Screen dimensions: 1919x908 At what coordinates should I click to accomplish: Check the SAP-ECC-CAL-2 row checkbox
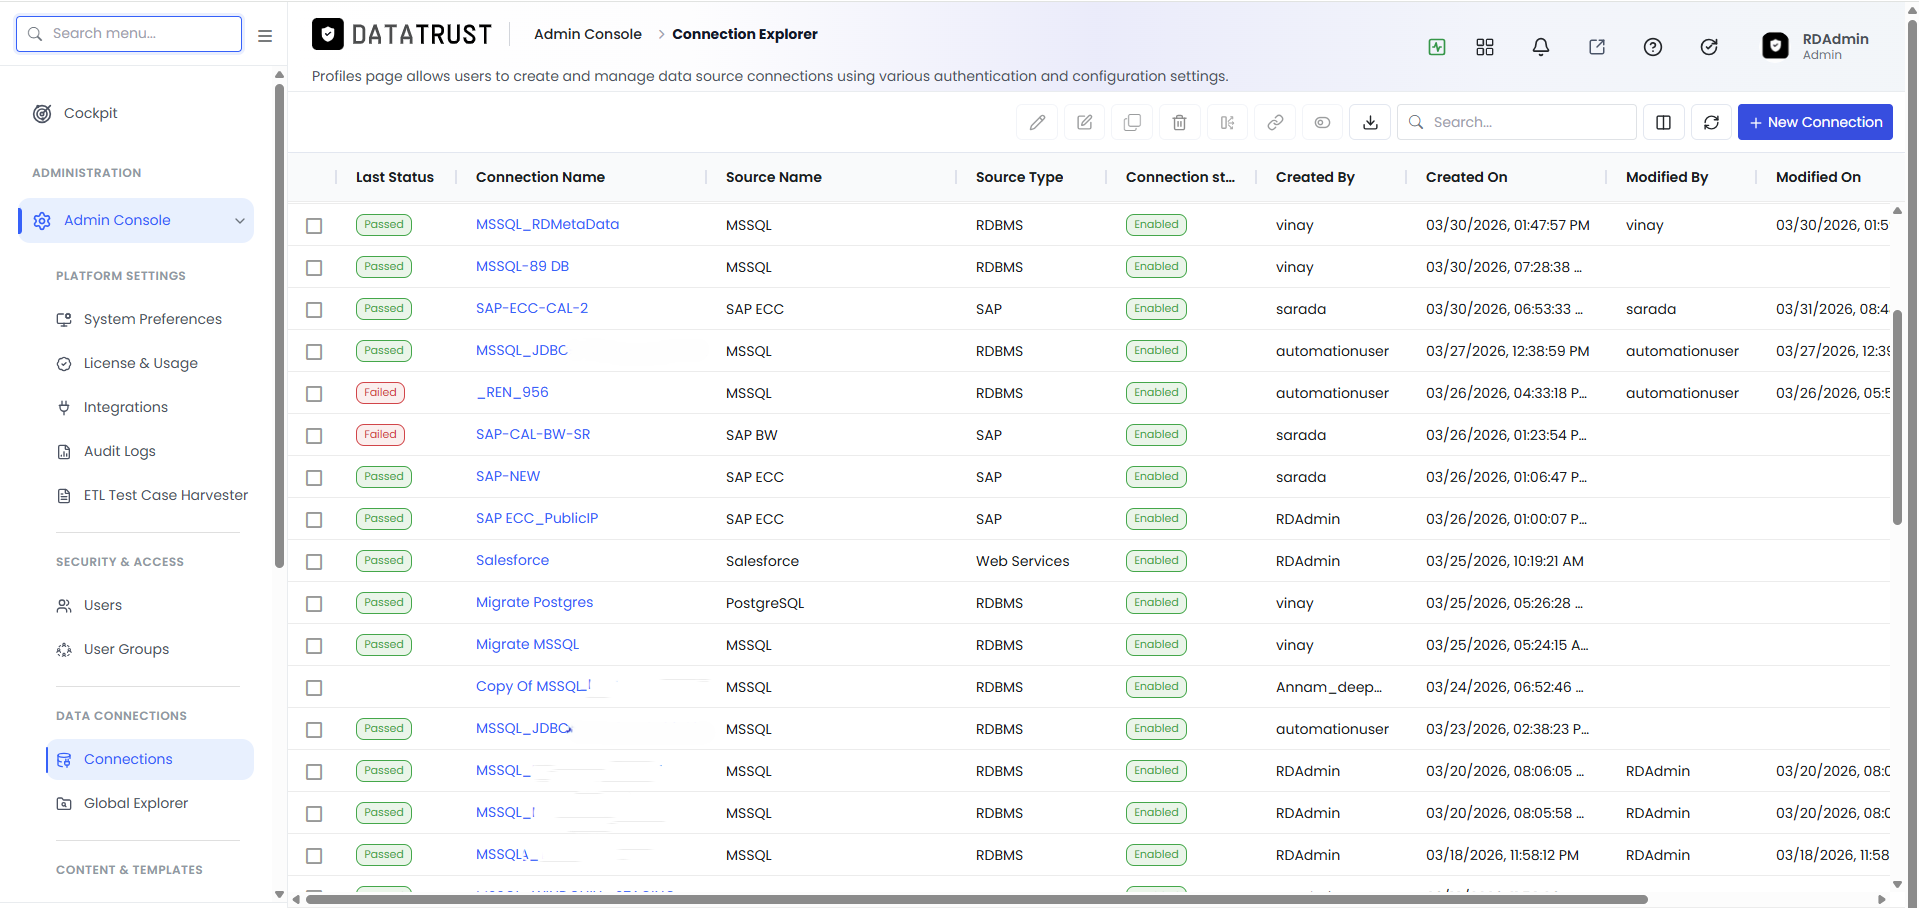pyautogui.click(x=314, y=310)
